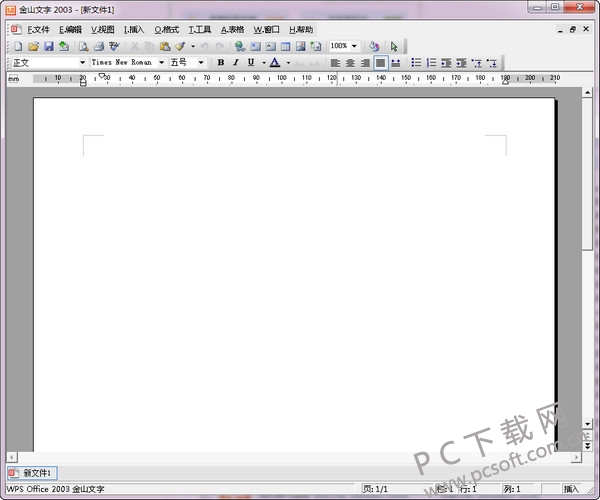Open the H.帮助 menu
This screenshot has height=500, width=600.
301,29
